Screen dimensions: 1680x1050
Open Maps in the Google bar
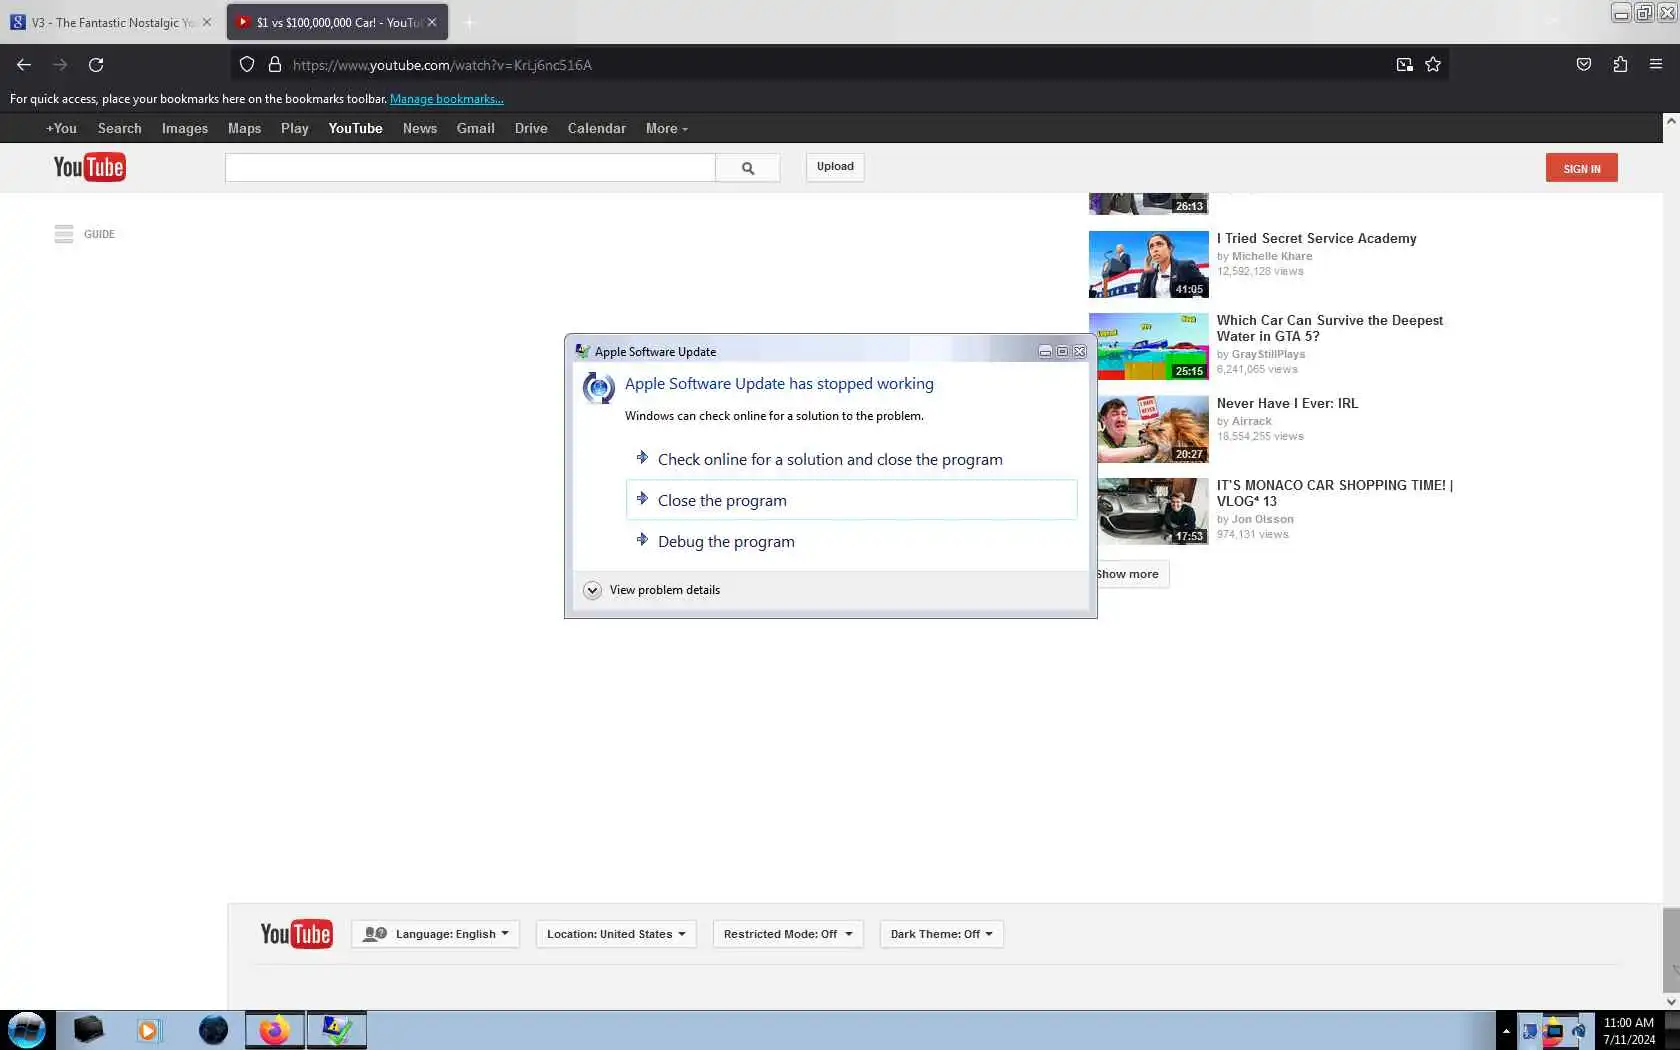point(244,128)
